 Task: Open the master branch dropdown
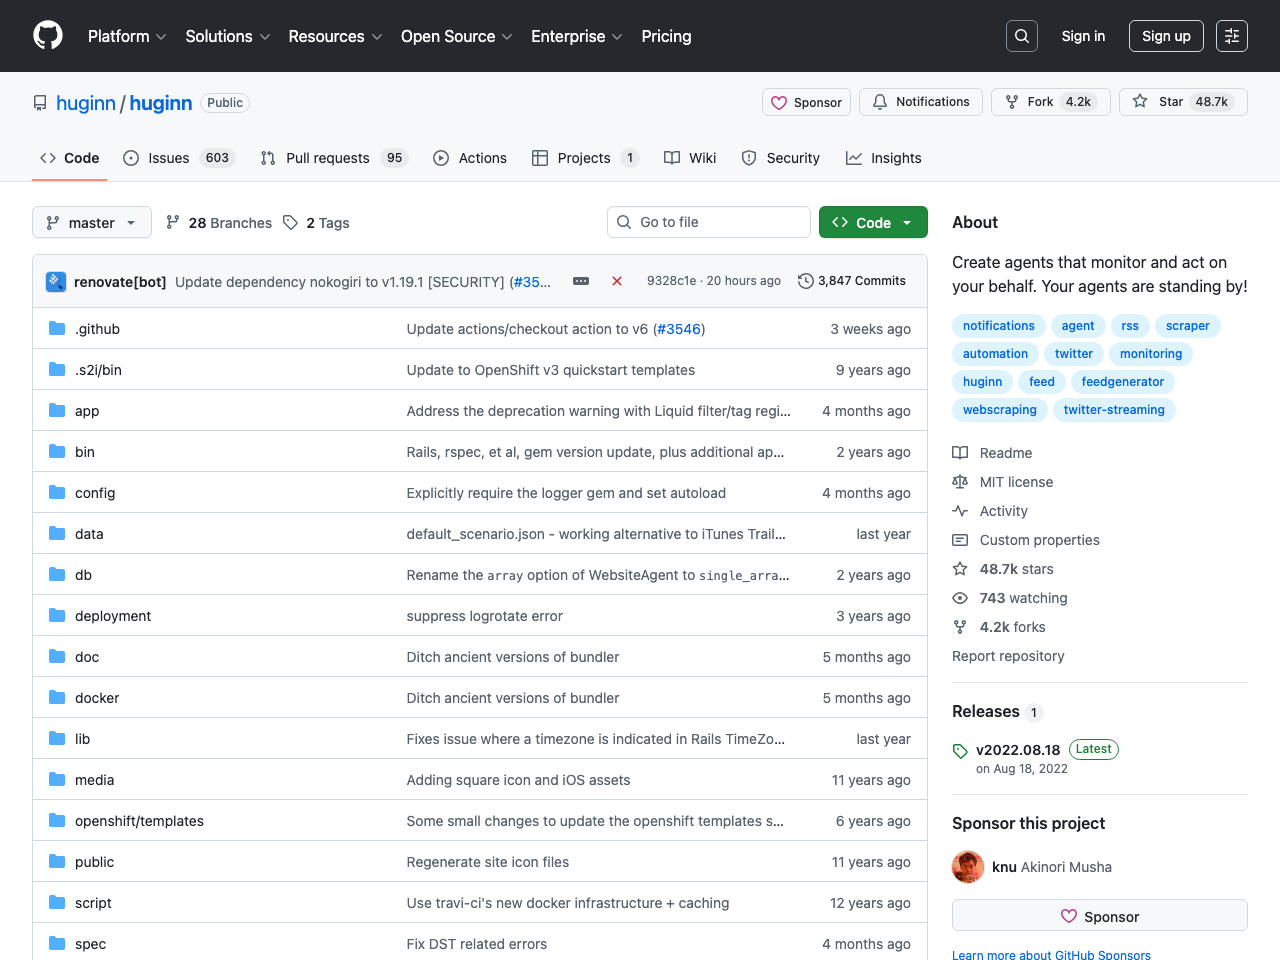91,222
